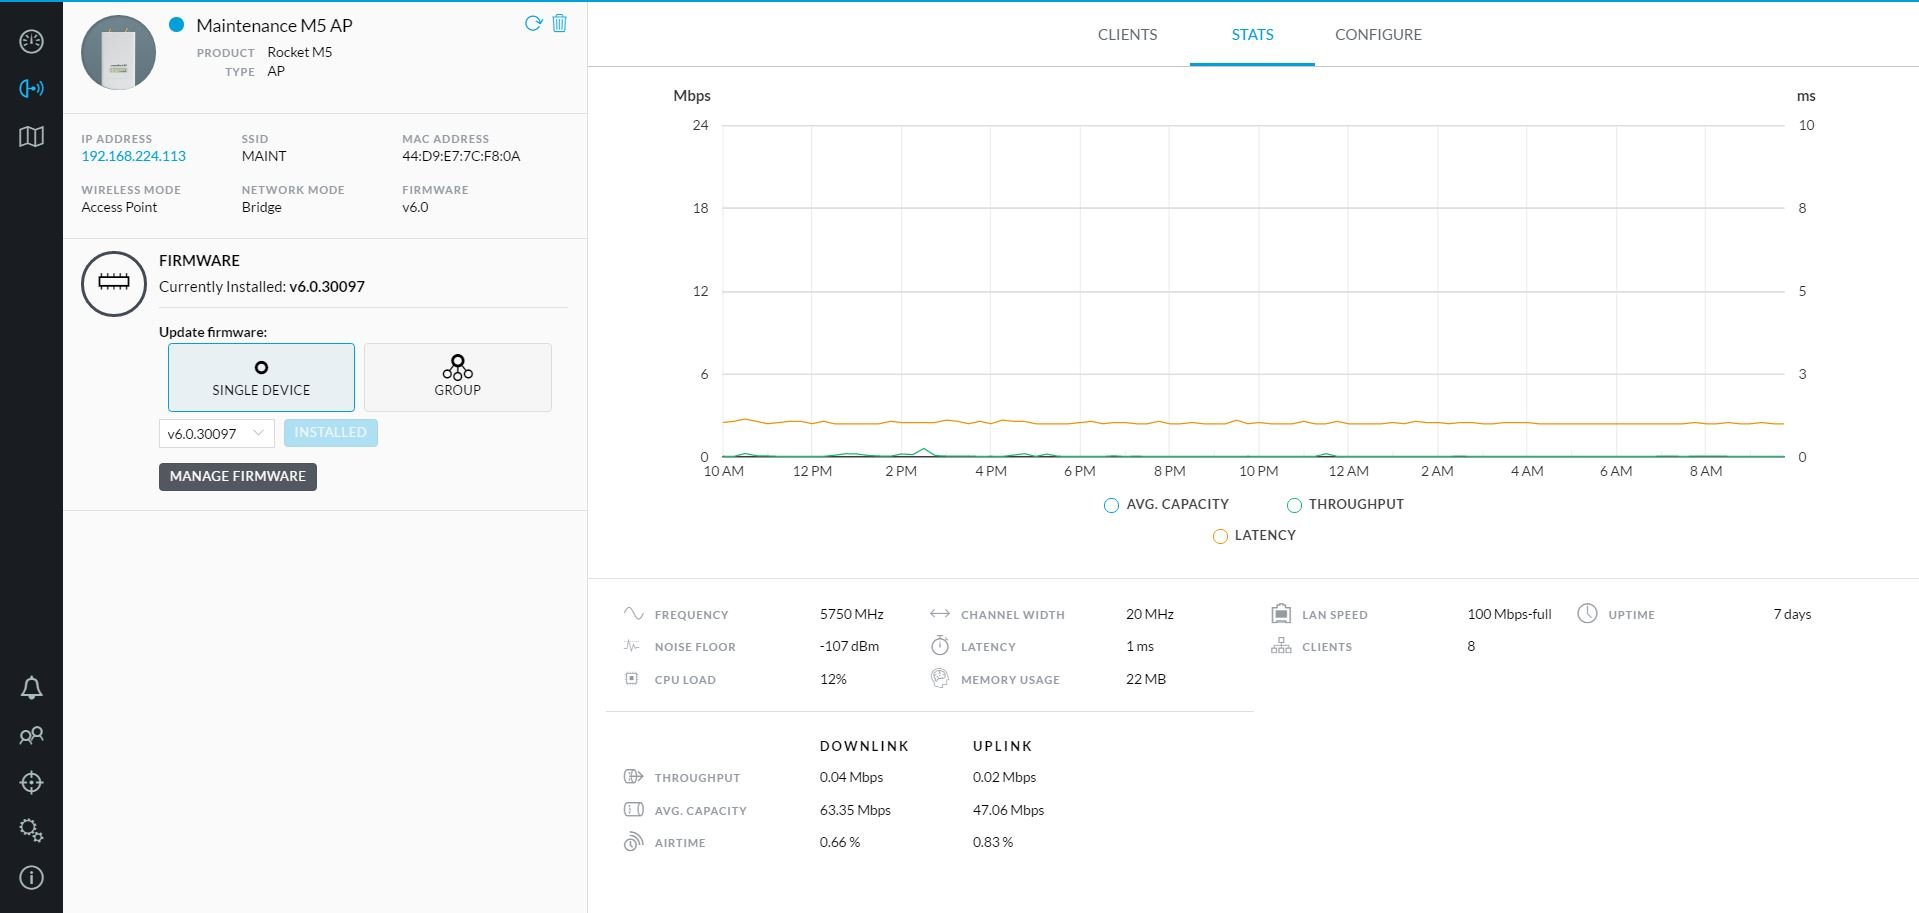
Task: Open the notifications bell icon
Action: (x=31, y=688)
